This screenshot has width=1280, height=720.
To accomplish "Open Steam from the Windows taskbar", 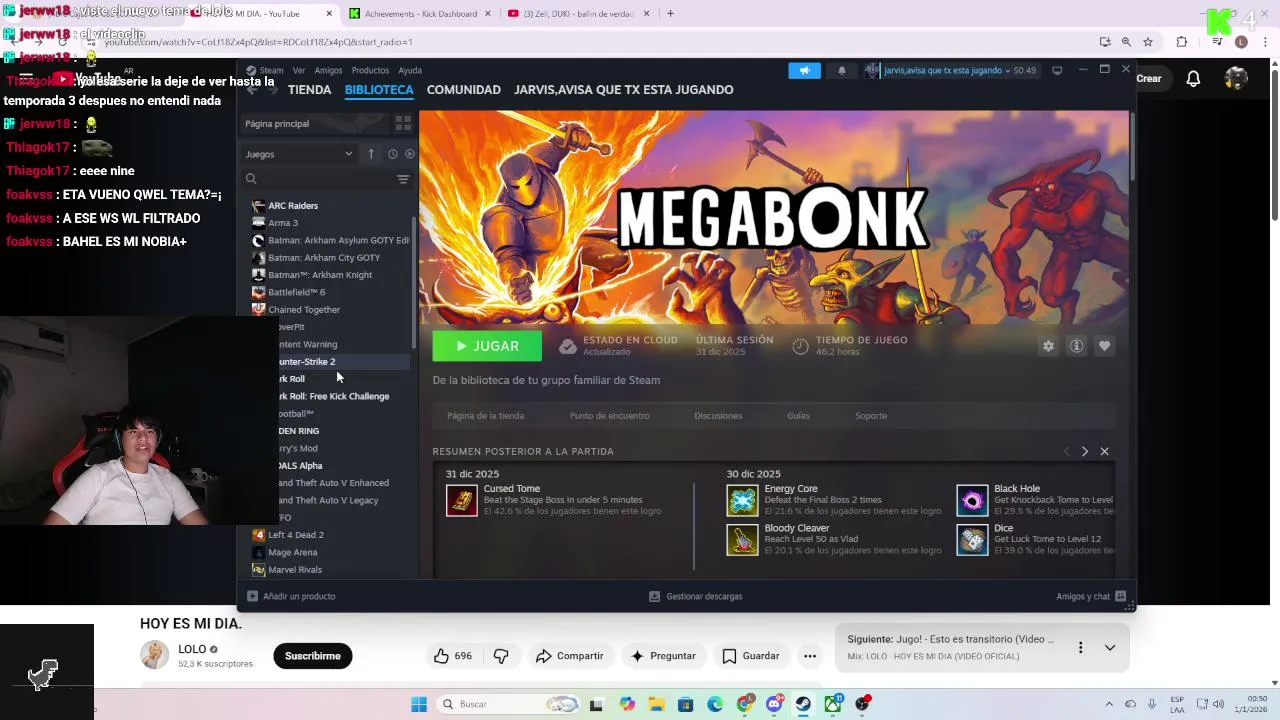I will tap(803, 704).
